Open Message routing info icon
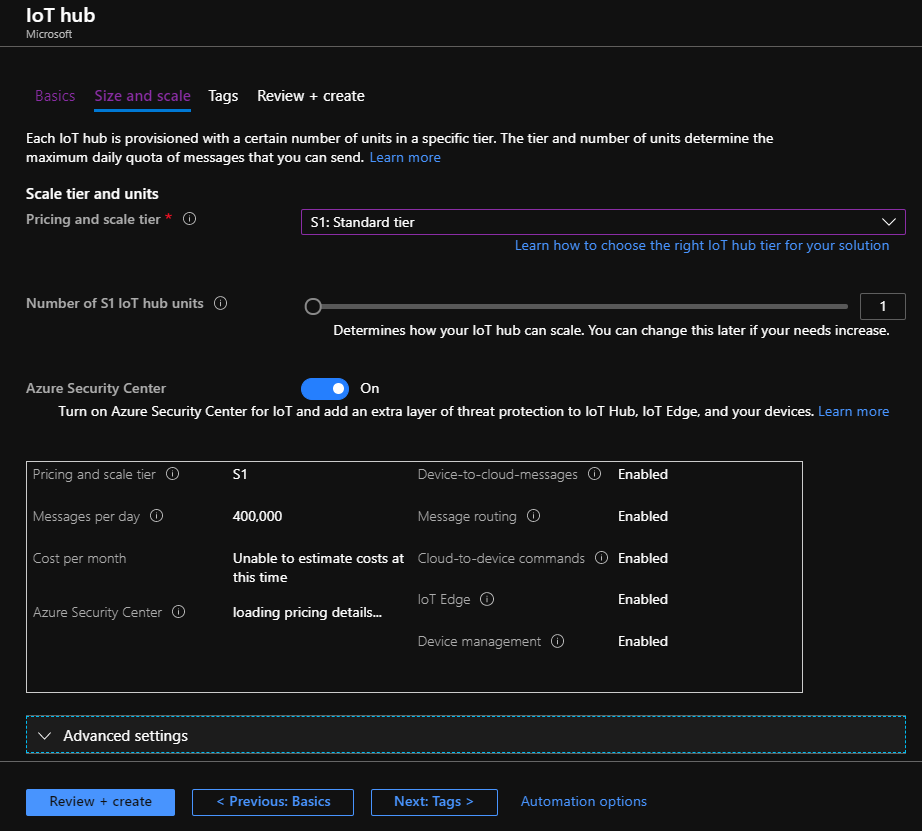This screenshot has width=922, height=831. click(533, 516)
